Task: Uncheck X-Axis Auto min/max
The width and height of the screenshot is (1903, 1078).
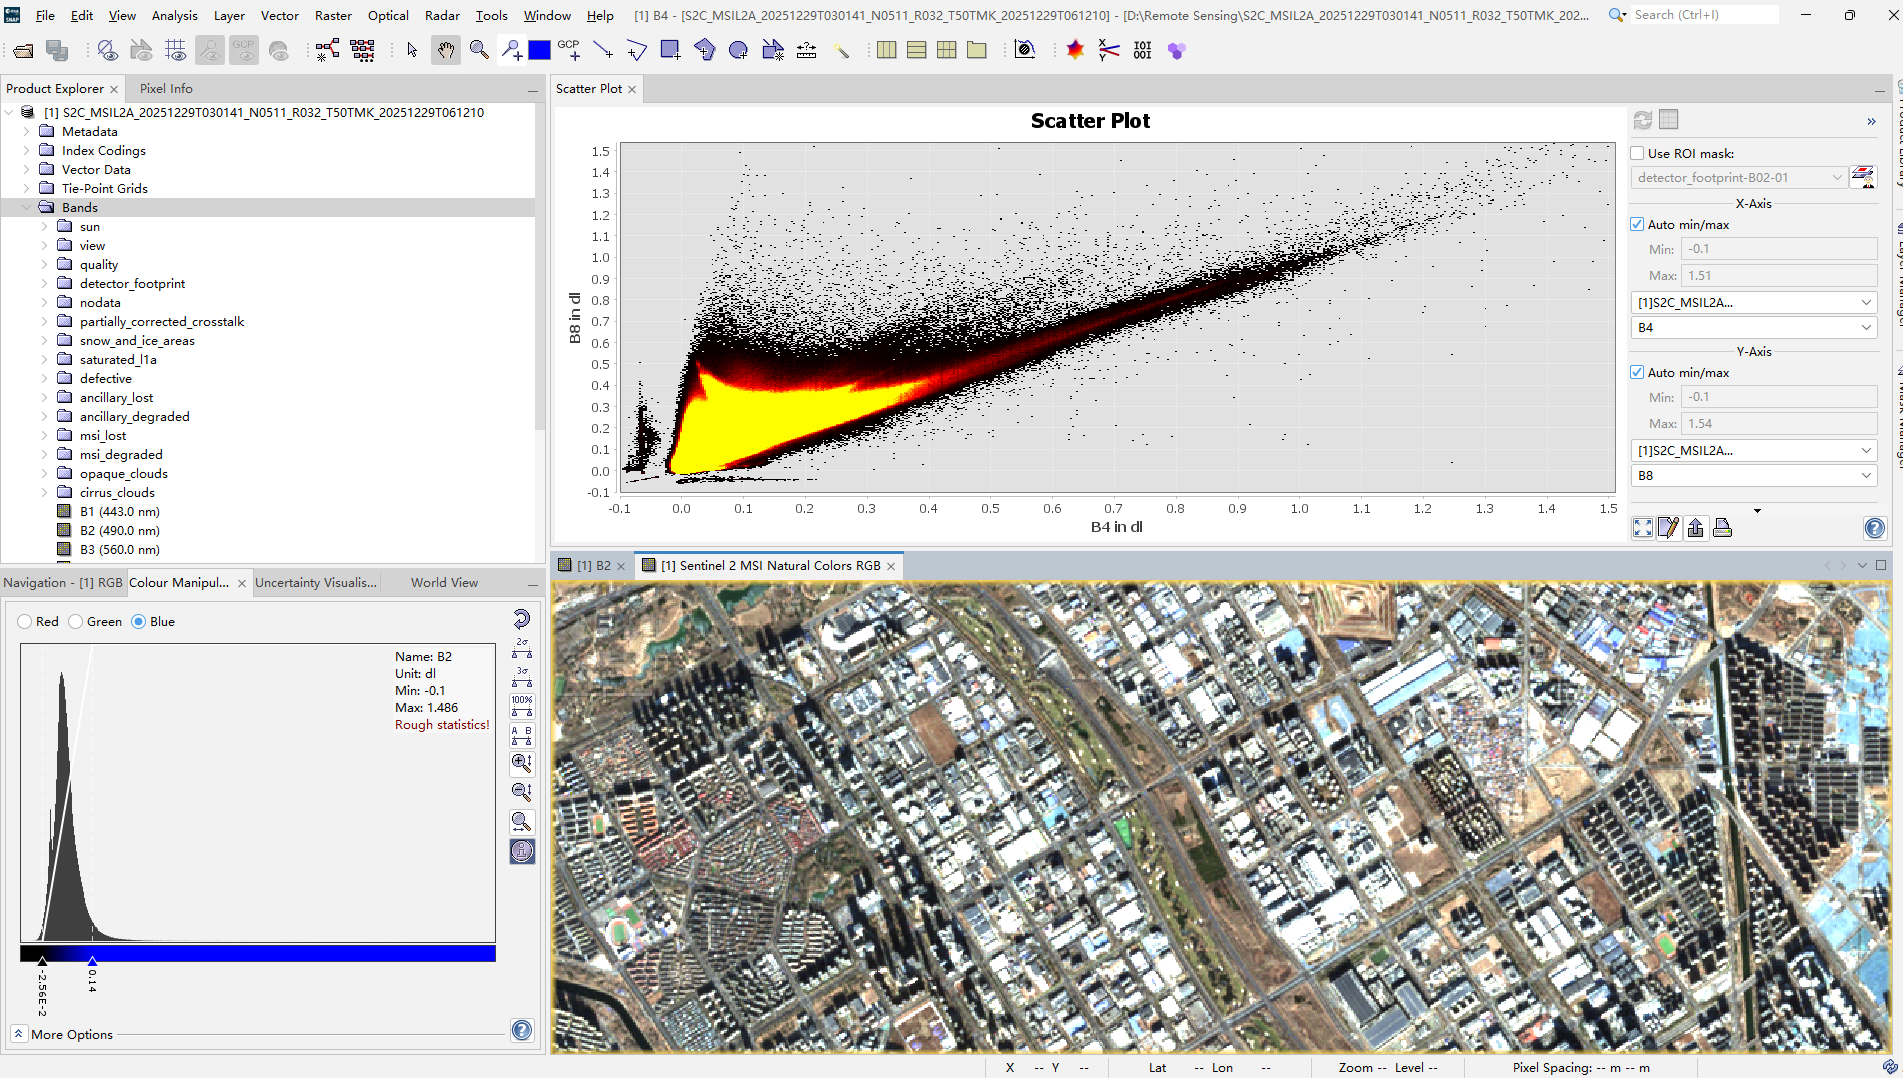Action: click(1637, 225)
